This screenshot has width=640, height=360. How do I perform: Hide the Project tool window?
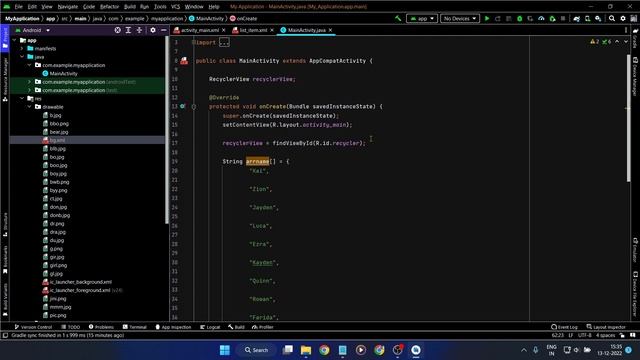[164, 30]
